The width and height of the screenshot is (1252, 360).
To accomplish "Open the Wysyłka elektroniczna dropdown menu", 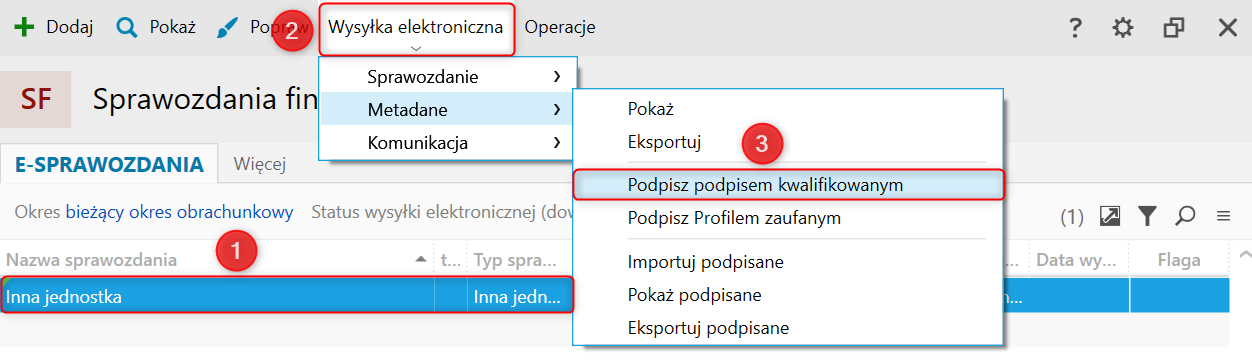I will tap(416, 28).
